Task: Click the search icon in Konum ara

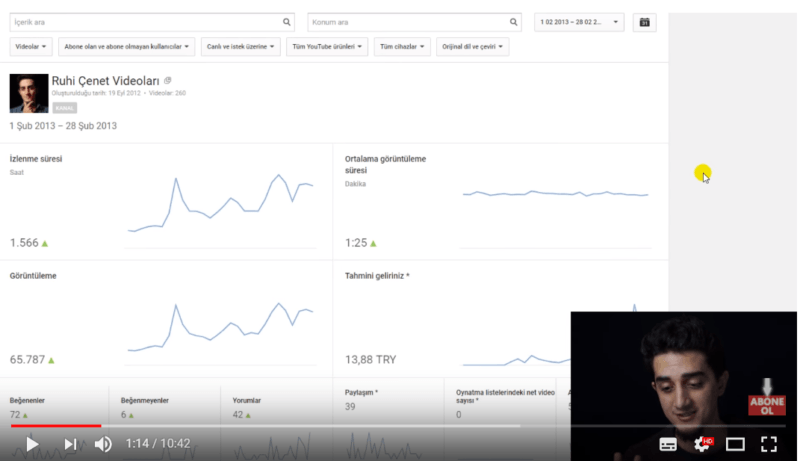Action: pyautogui.click(x=514, y=21)
